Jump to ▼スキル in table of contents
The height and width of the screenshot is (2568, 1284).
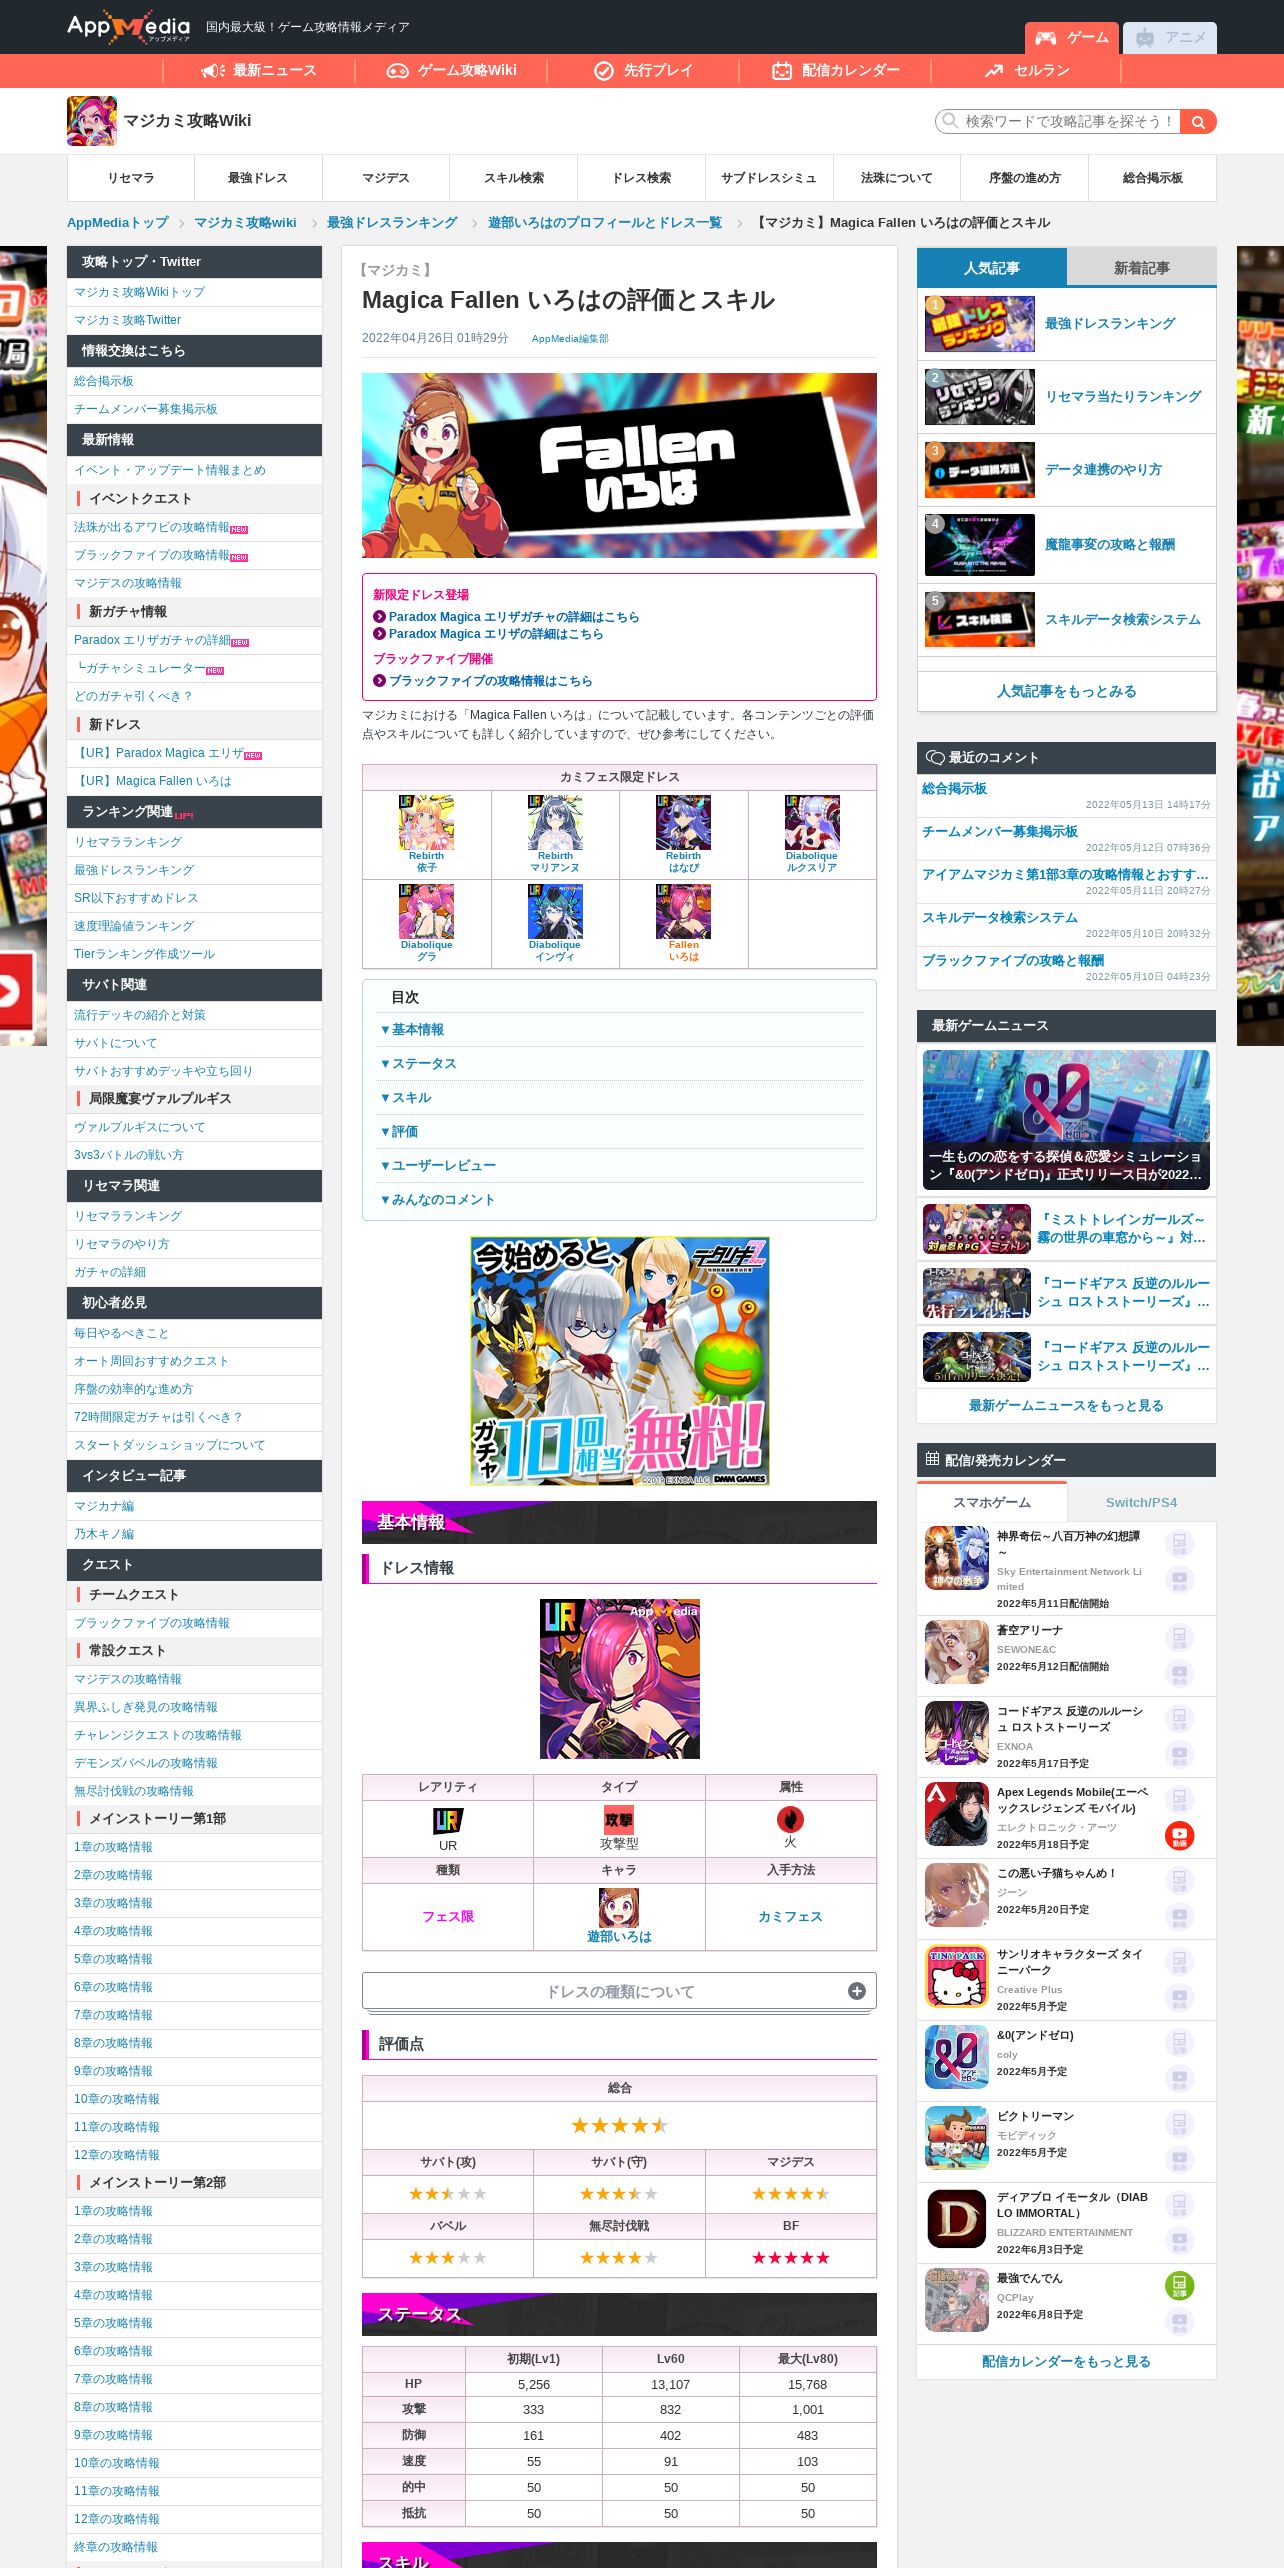coord(406,1097)
